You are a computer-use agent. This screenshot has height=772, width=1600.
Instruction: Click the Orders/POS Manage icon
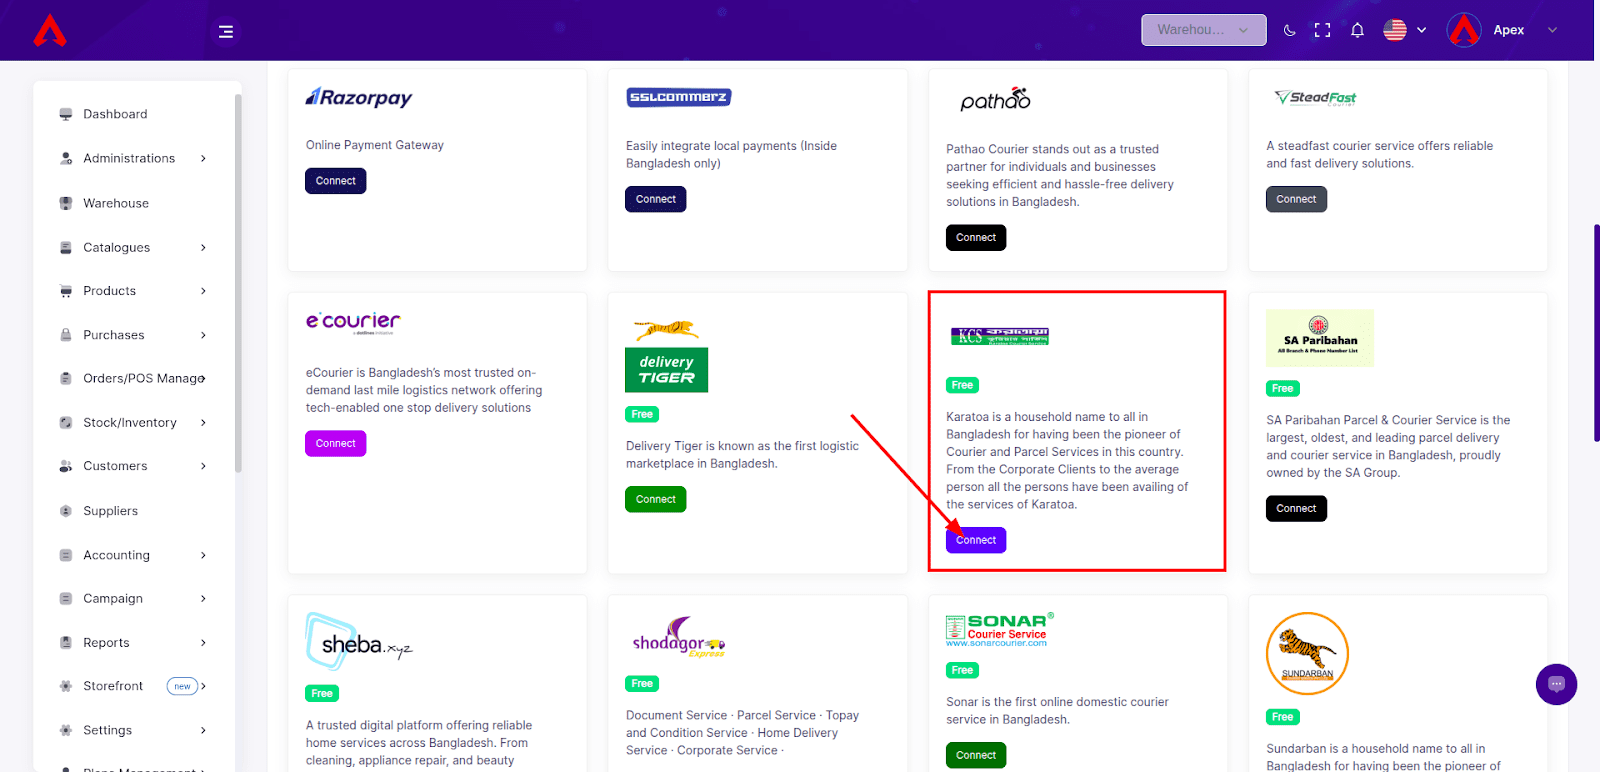(x=66, y=378)
